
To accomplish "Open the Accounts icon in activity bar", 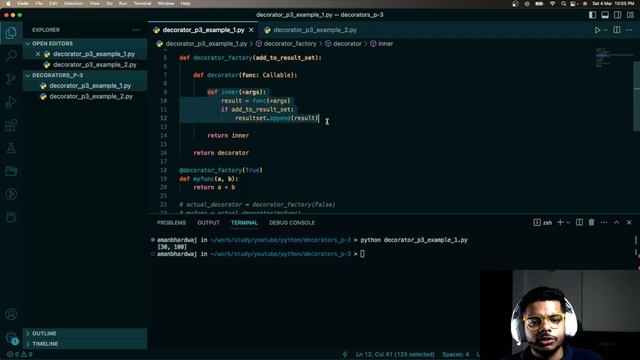I will point(11,314).
